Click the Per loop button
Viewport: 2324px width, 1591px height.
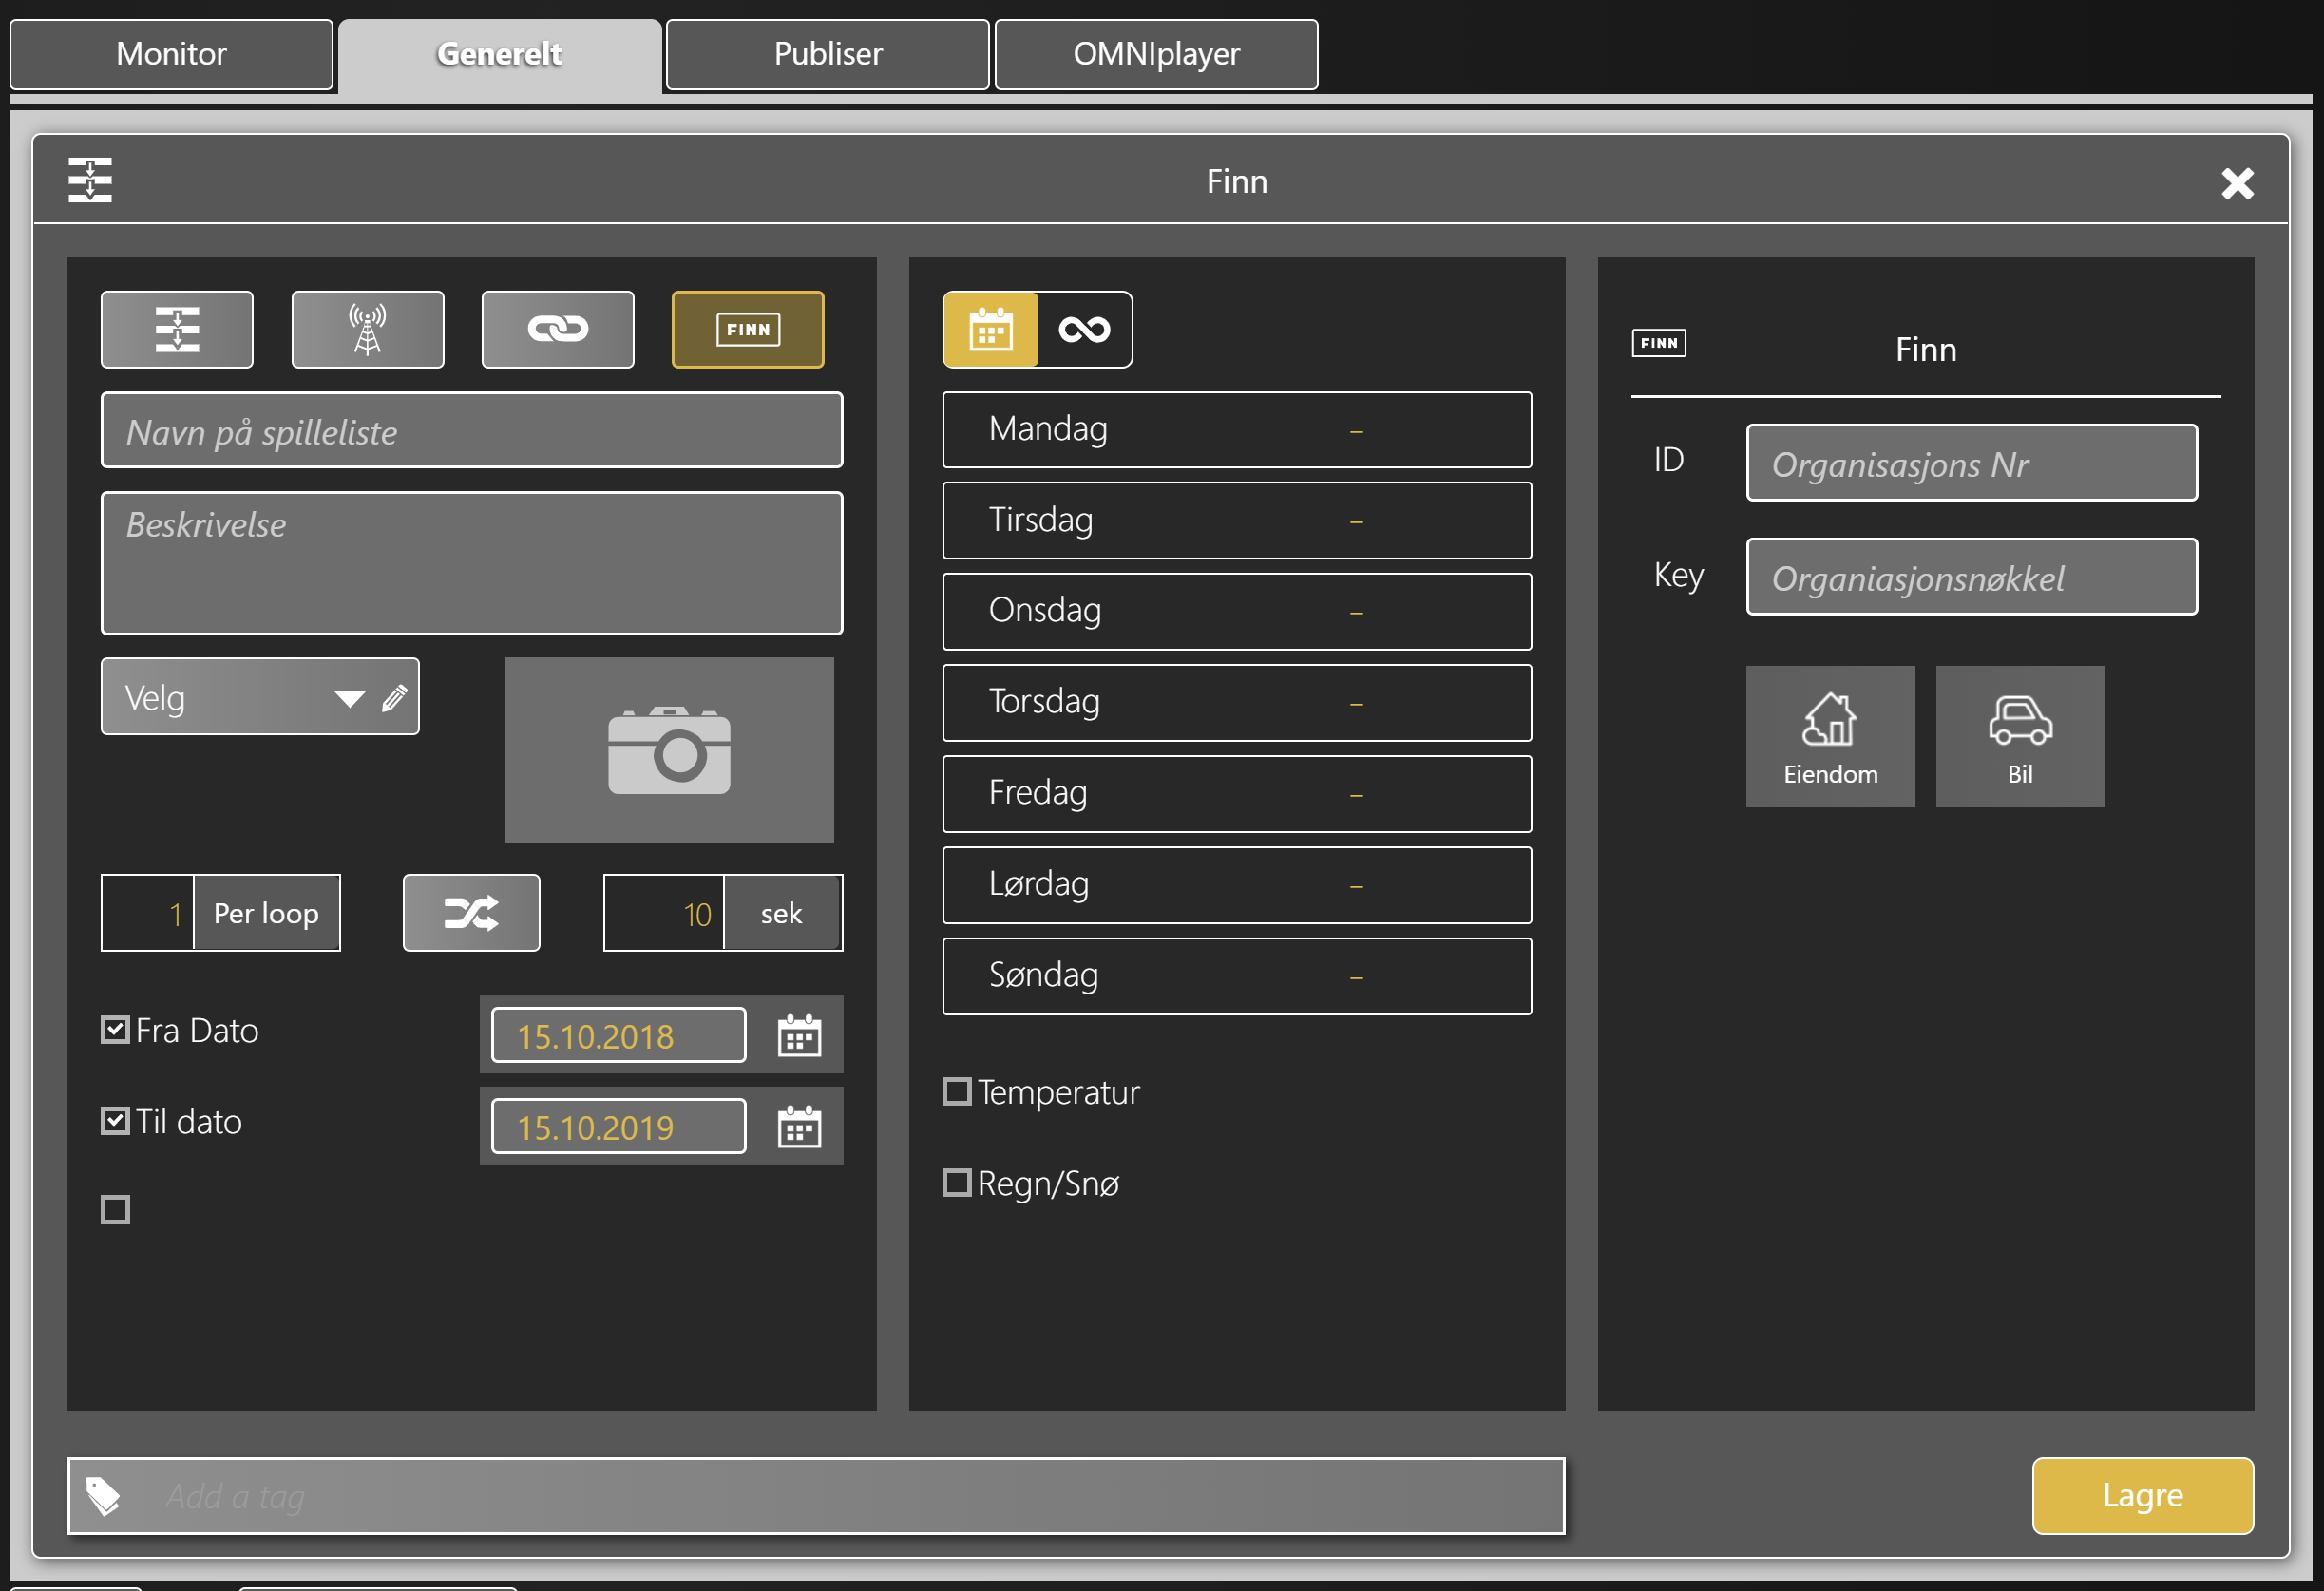coord(266,913)
